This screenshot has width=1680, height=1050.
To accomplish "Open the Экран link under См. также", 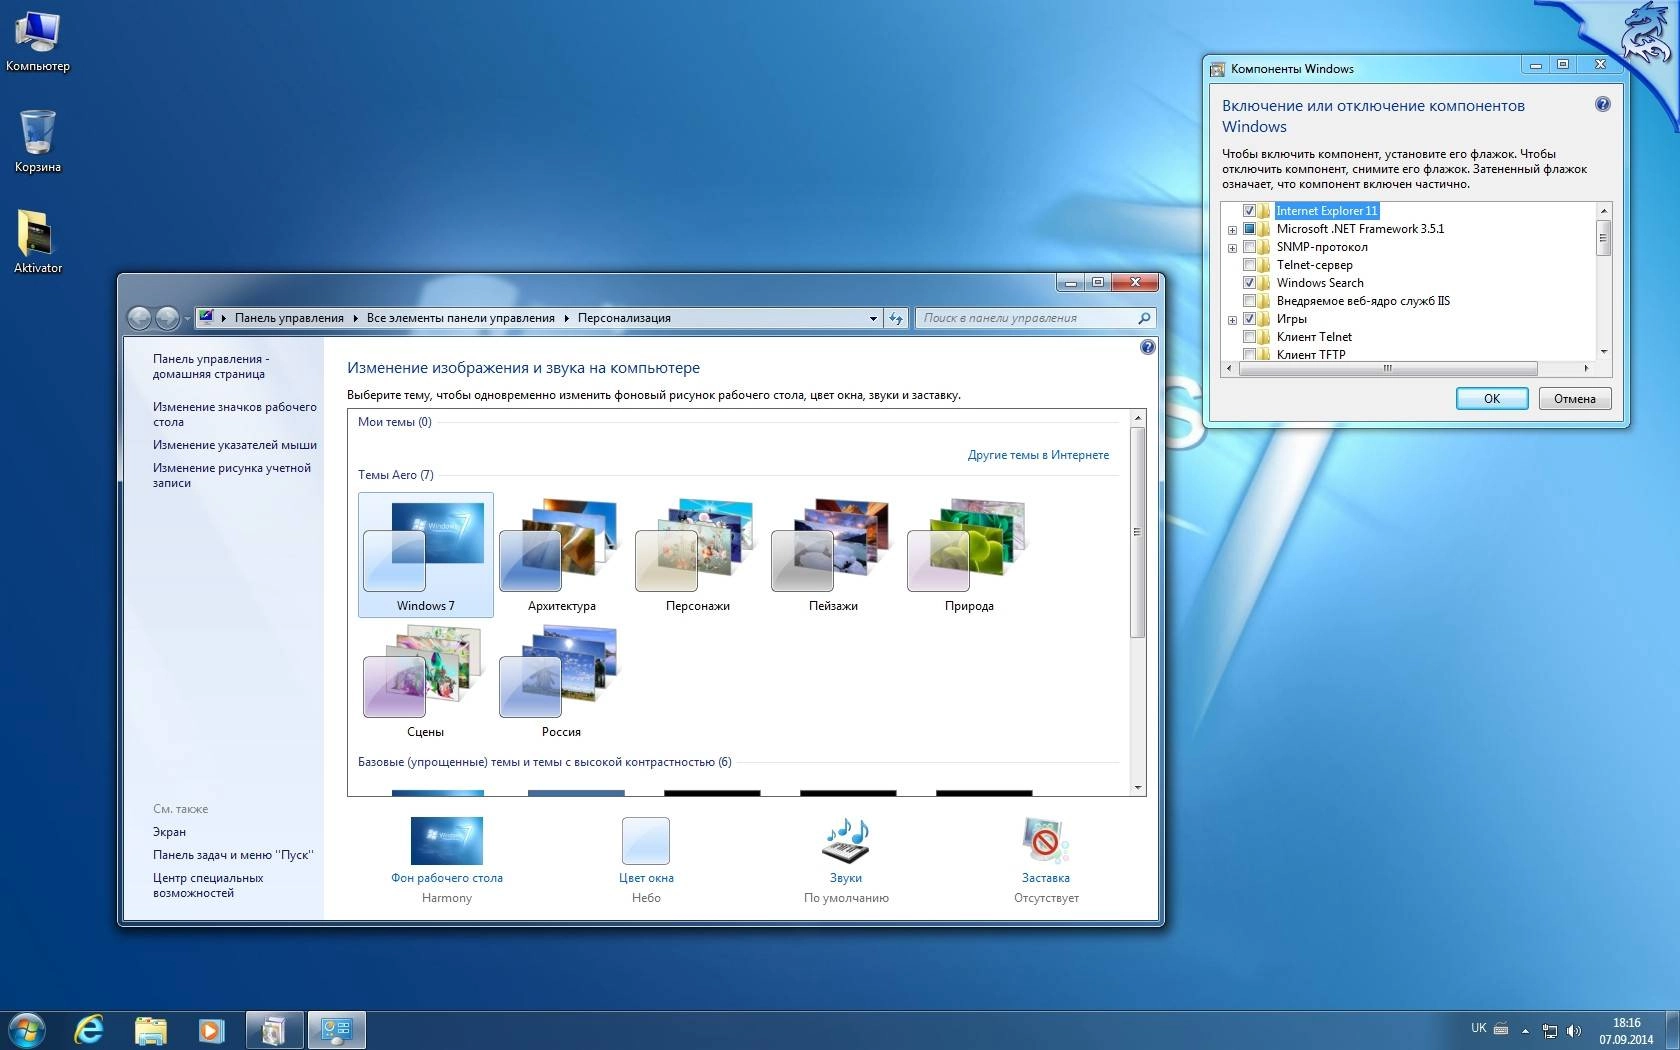I will 169,832.
